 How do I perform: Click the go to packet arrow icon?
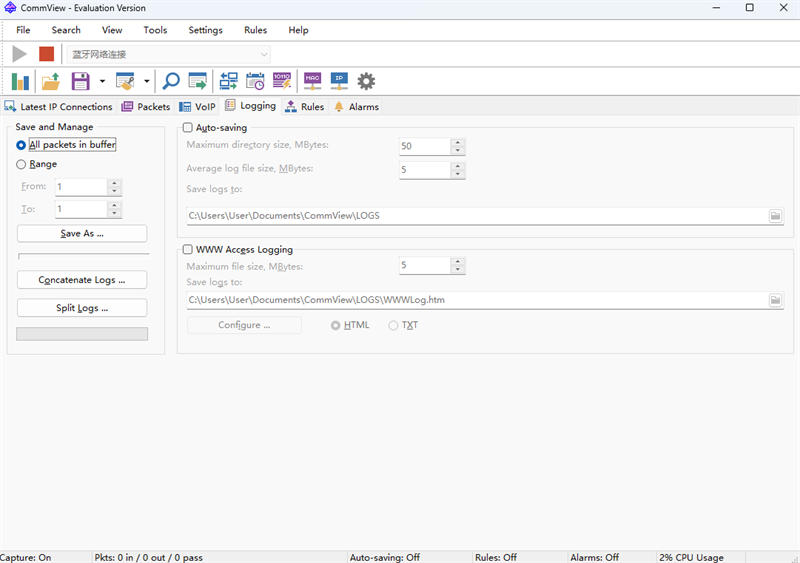pyautogui.click(x=197, y=81)
